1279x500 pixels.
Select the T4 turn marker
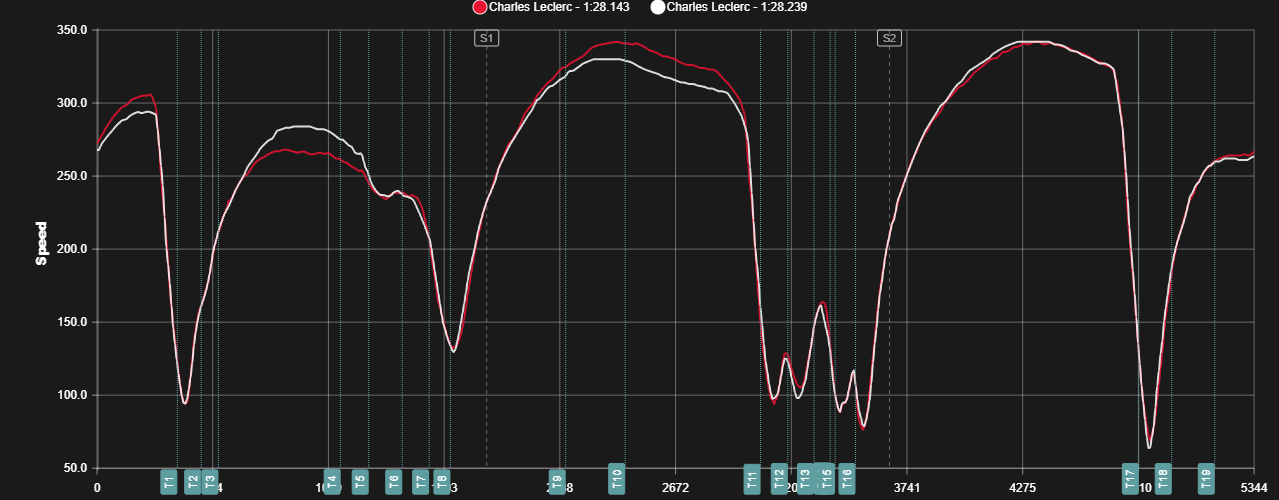(x=332, y=481)
